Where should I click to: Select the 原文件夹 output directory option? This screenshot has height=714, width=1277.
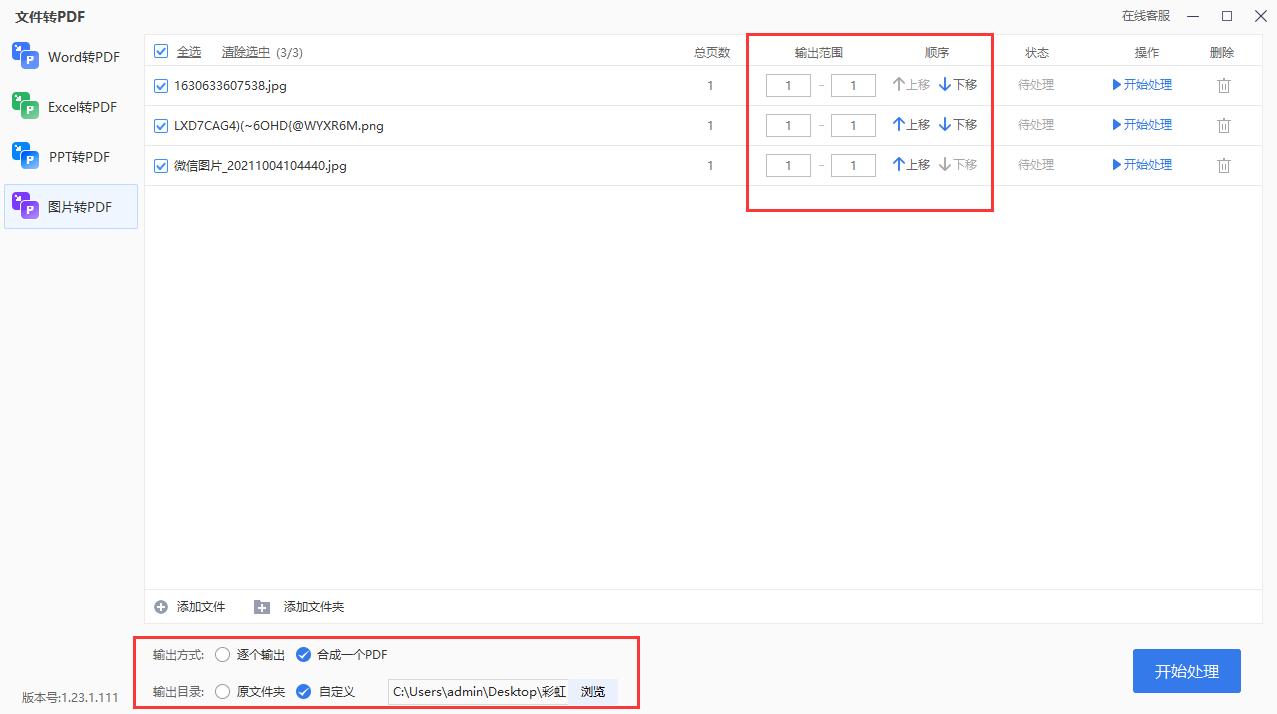(x=222, y=691)
